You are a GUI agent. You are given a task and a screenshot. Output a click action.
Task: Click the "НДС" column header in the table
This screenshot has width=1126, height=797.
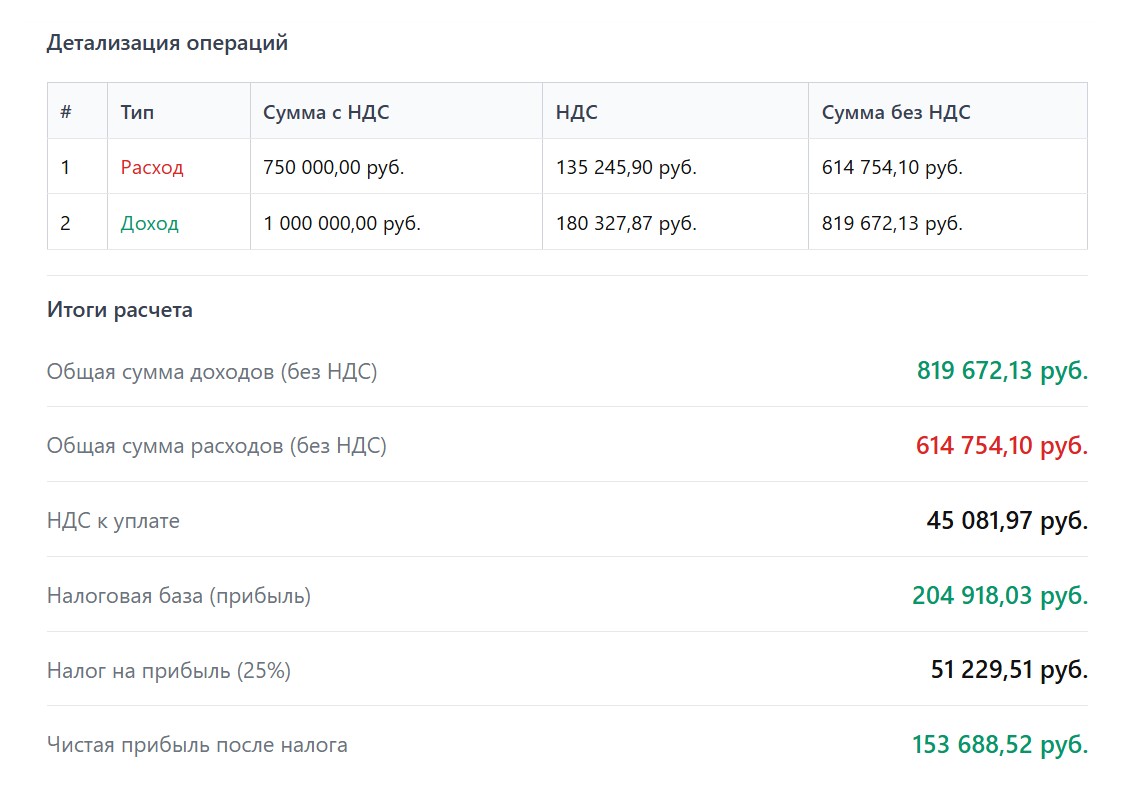coord(576,112)
